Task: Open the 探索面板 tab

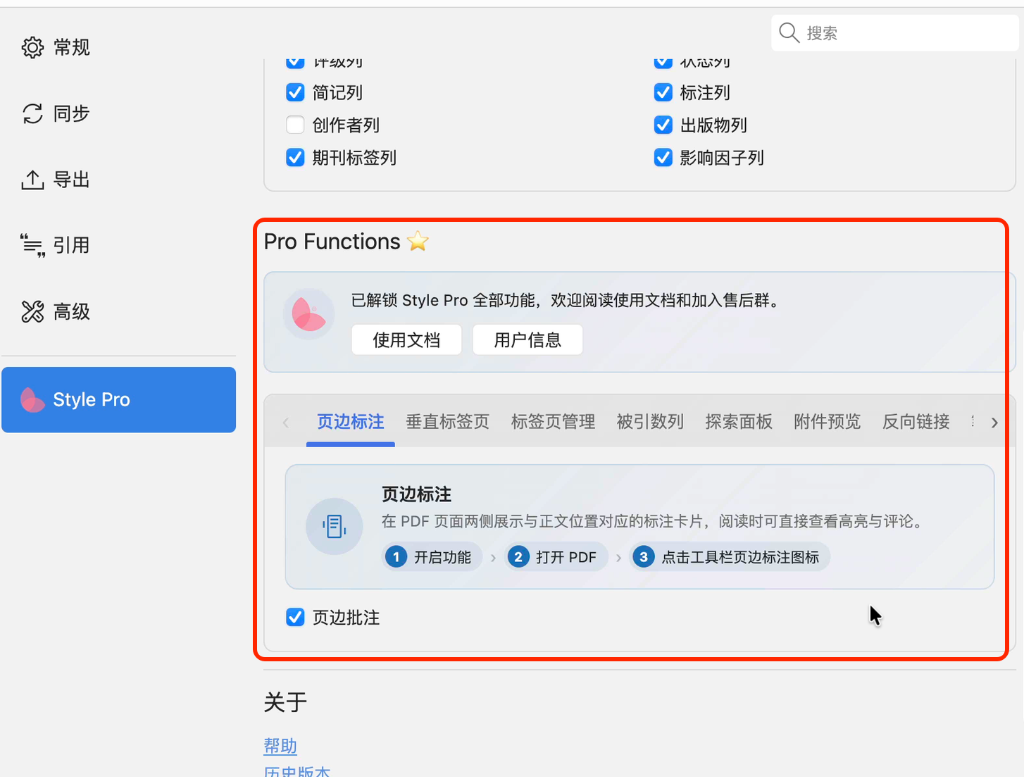Action: (x=739, y=422)
